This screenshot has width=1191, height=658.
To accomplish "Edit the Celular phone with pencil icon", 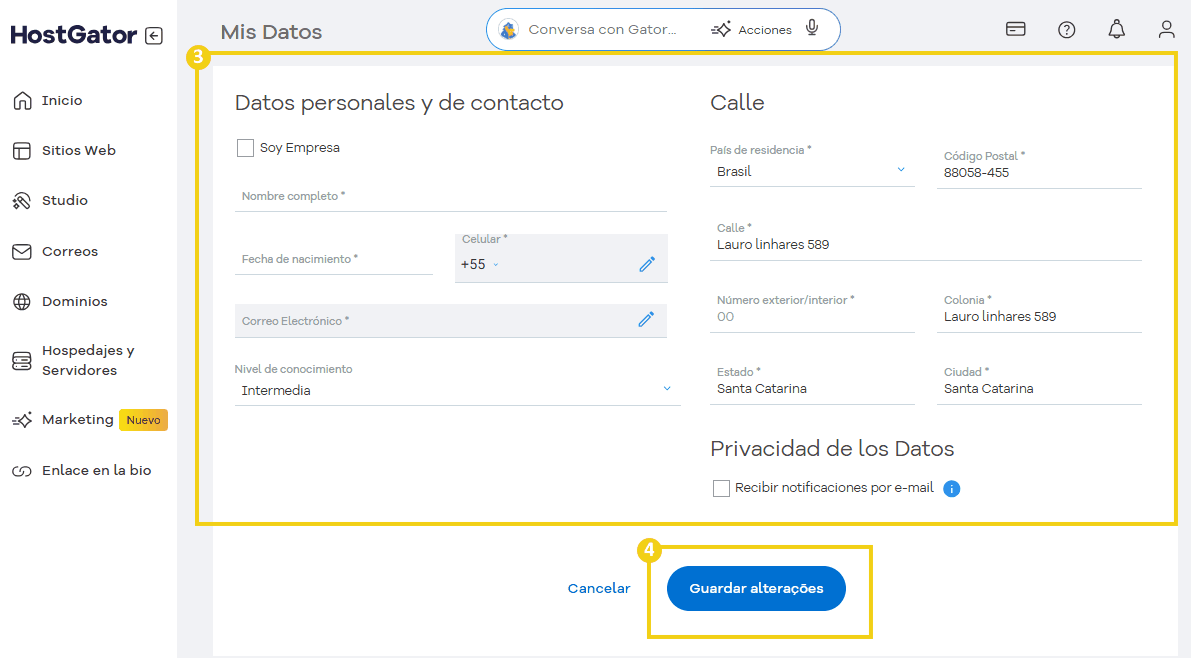I will click(x=647, y=264).
